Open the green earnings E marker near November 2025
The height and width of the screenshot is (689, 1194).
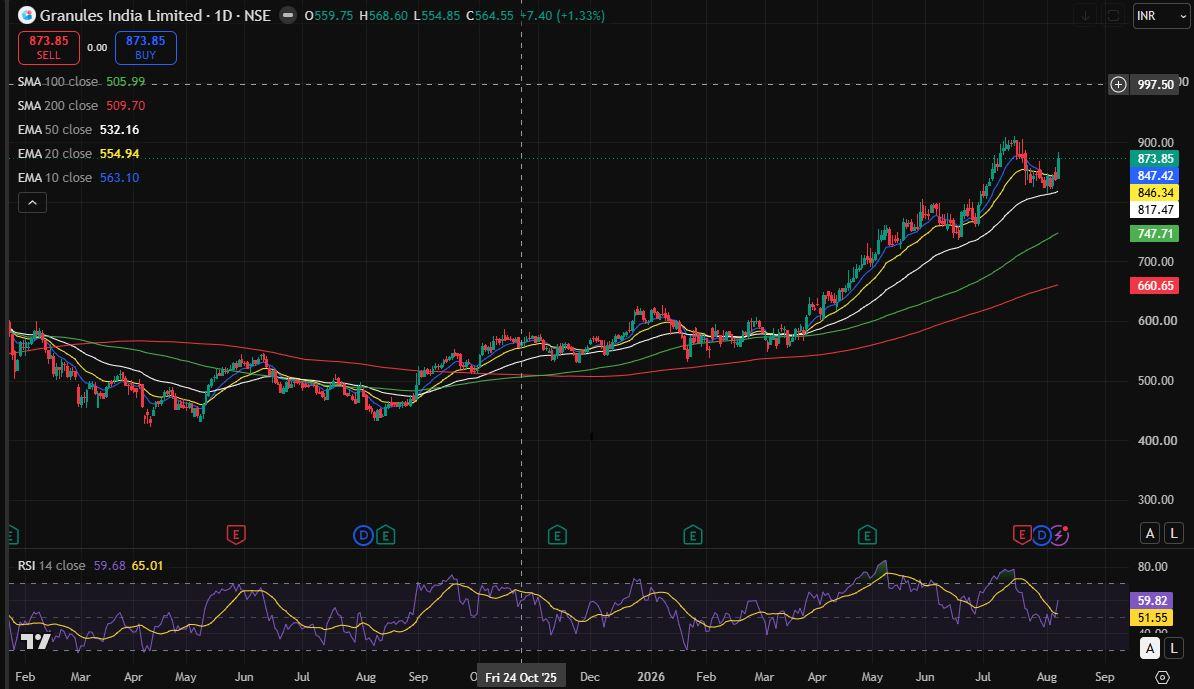557,536
